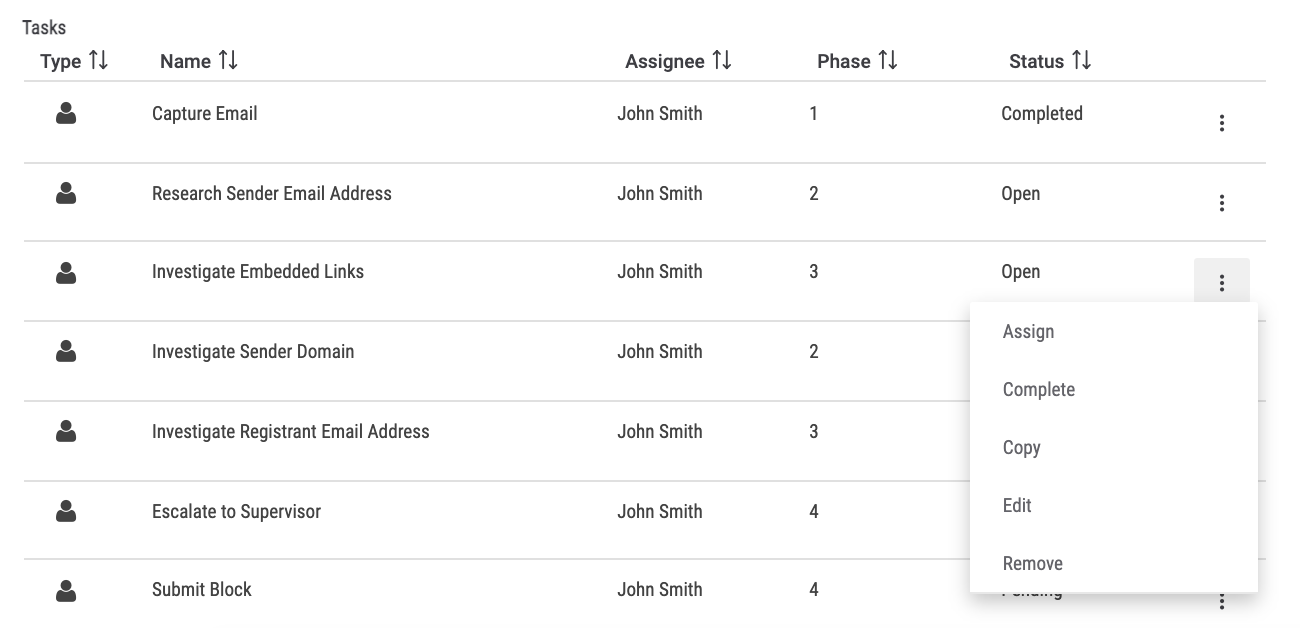Open the three-dot menu for Capture Email
The width and height of the screenshot is (1300, 628).
point(1221,122)
